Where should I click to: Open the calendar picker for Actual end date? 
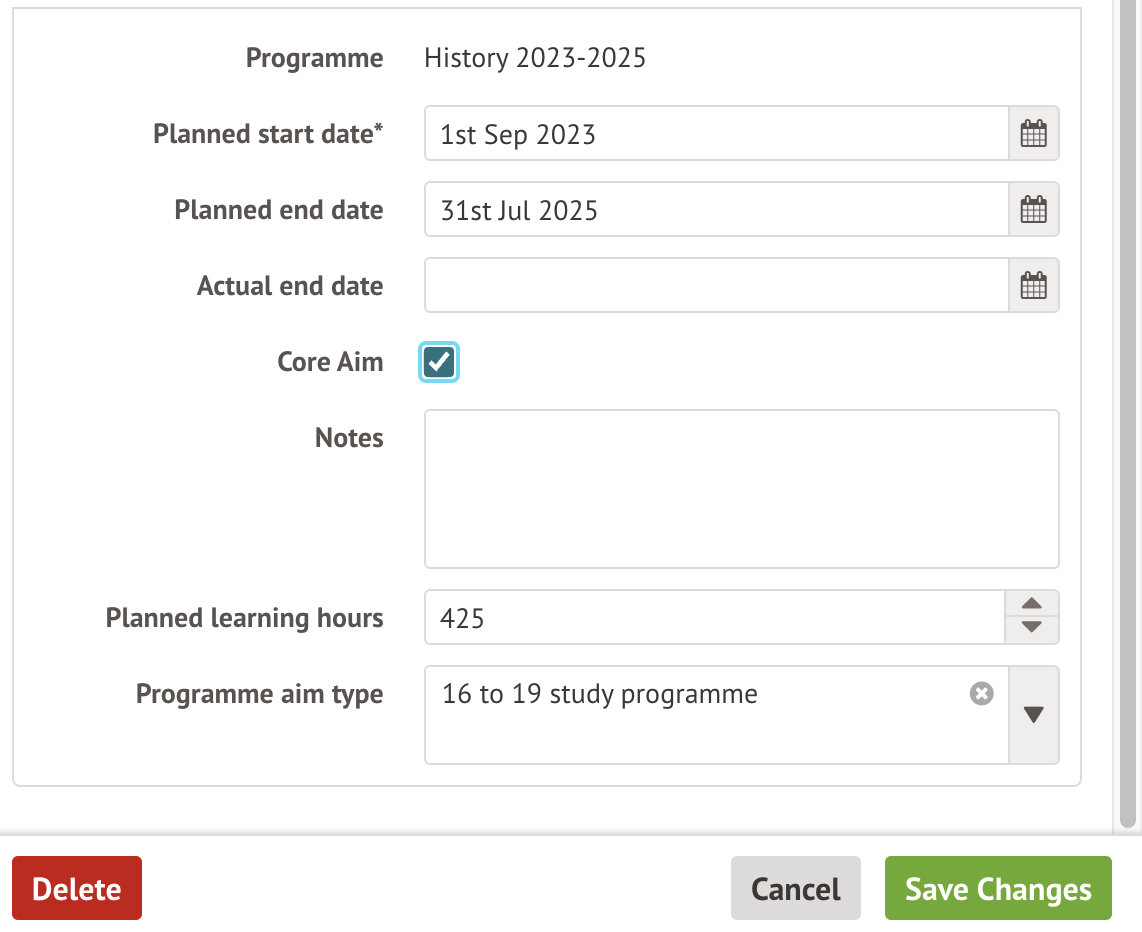coord(1033,285)
